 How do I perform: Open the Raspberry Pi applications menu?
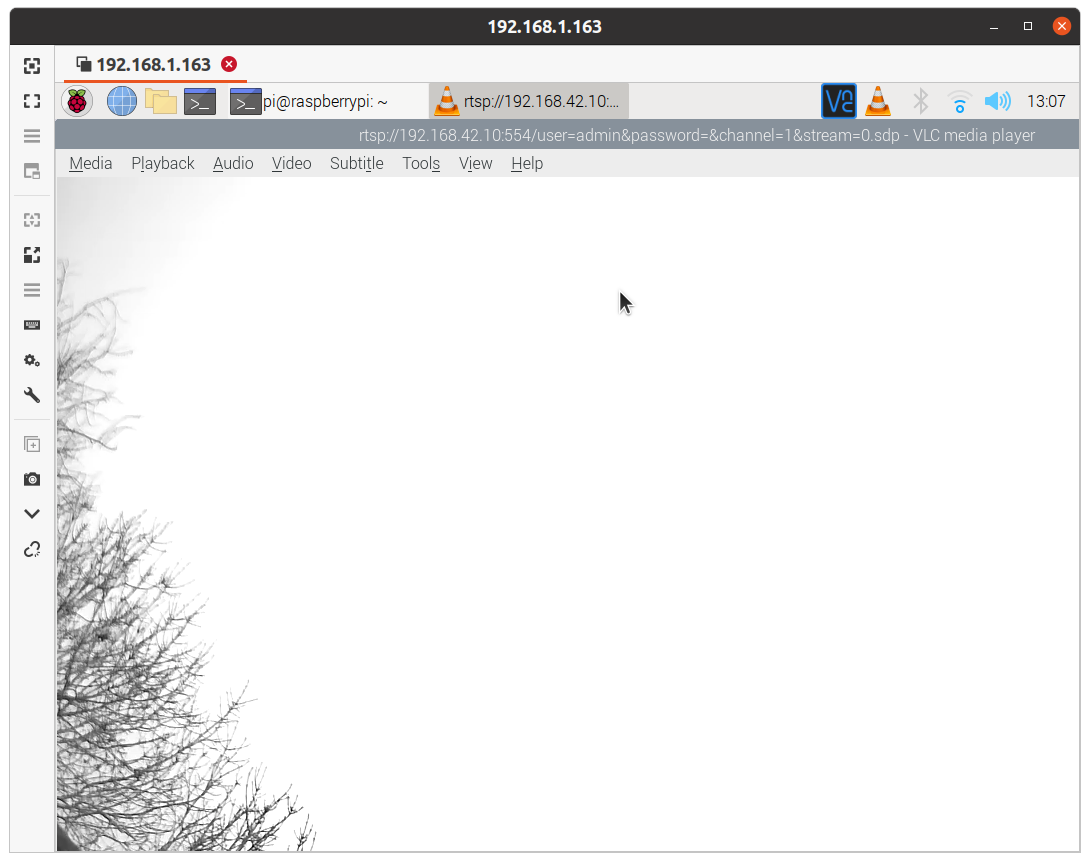click(x=77, y=101)
